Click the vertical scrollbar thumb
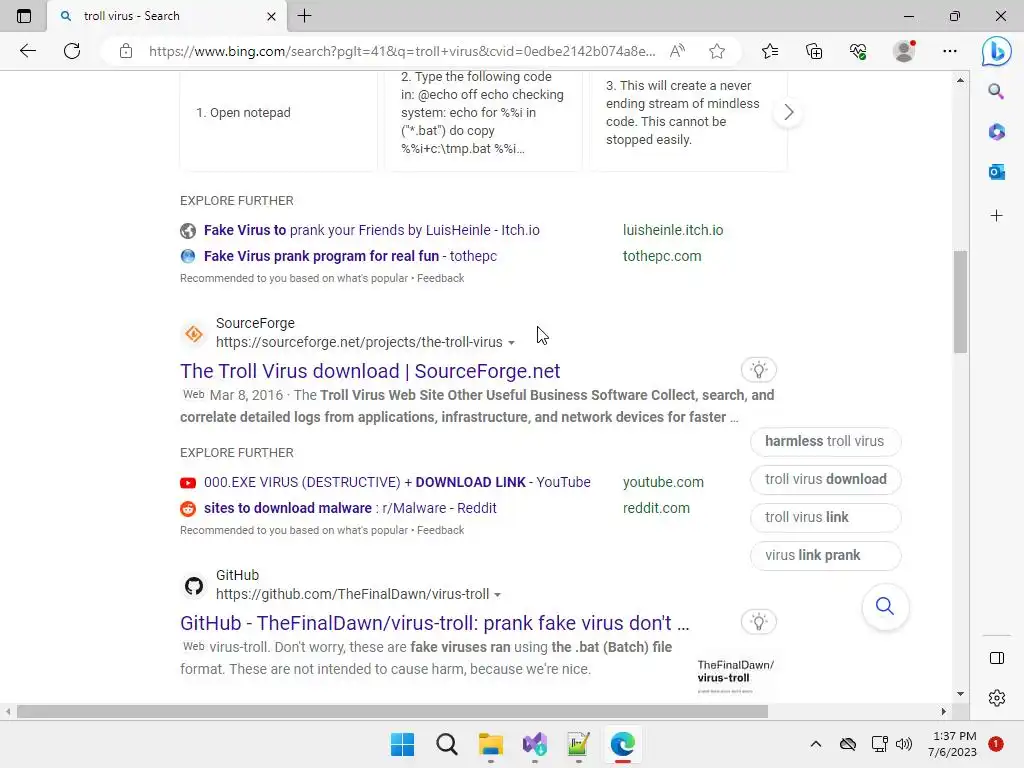The height and width of the screenshot is (768, 1024). [959, 302]
